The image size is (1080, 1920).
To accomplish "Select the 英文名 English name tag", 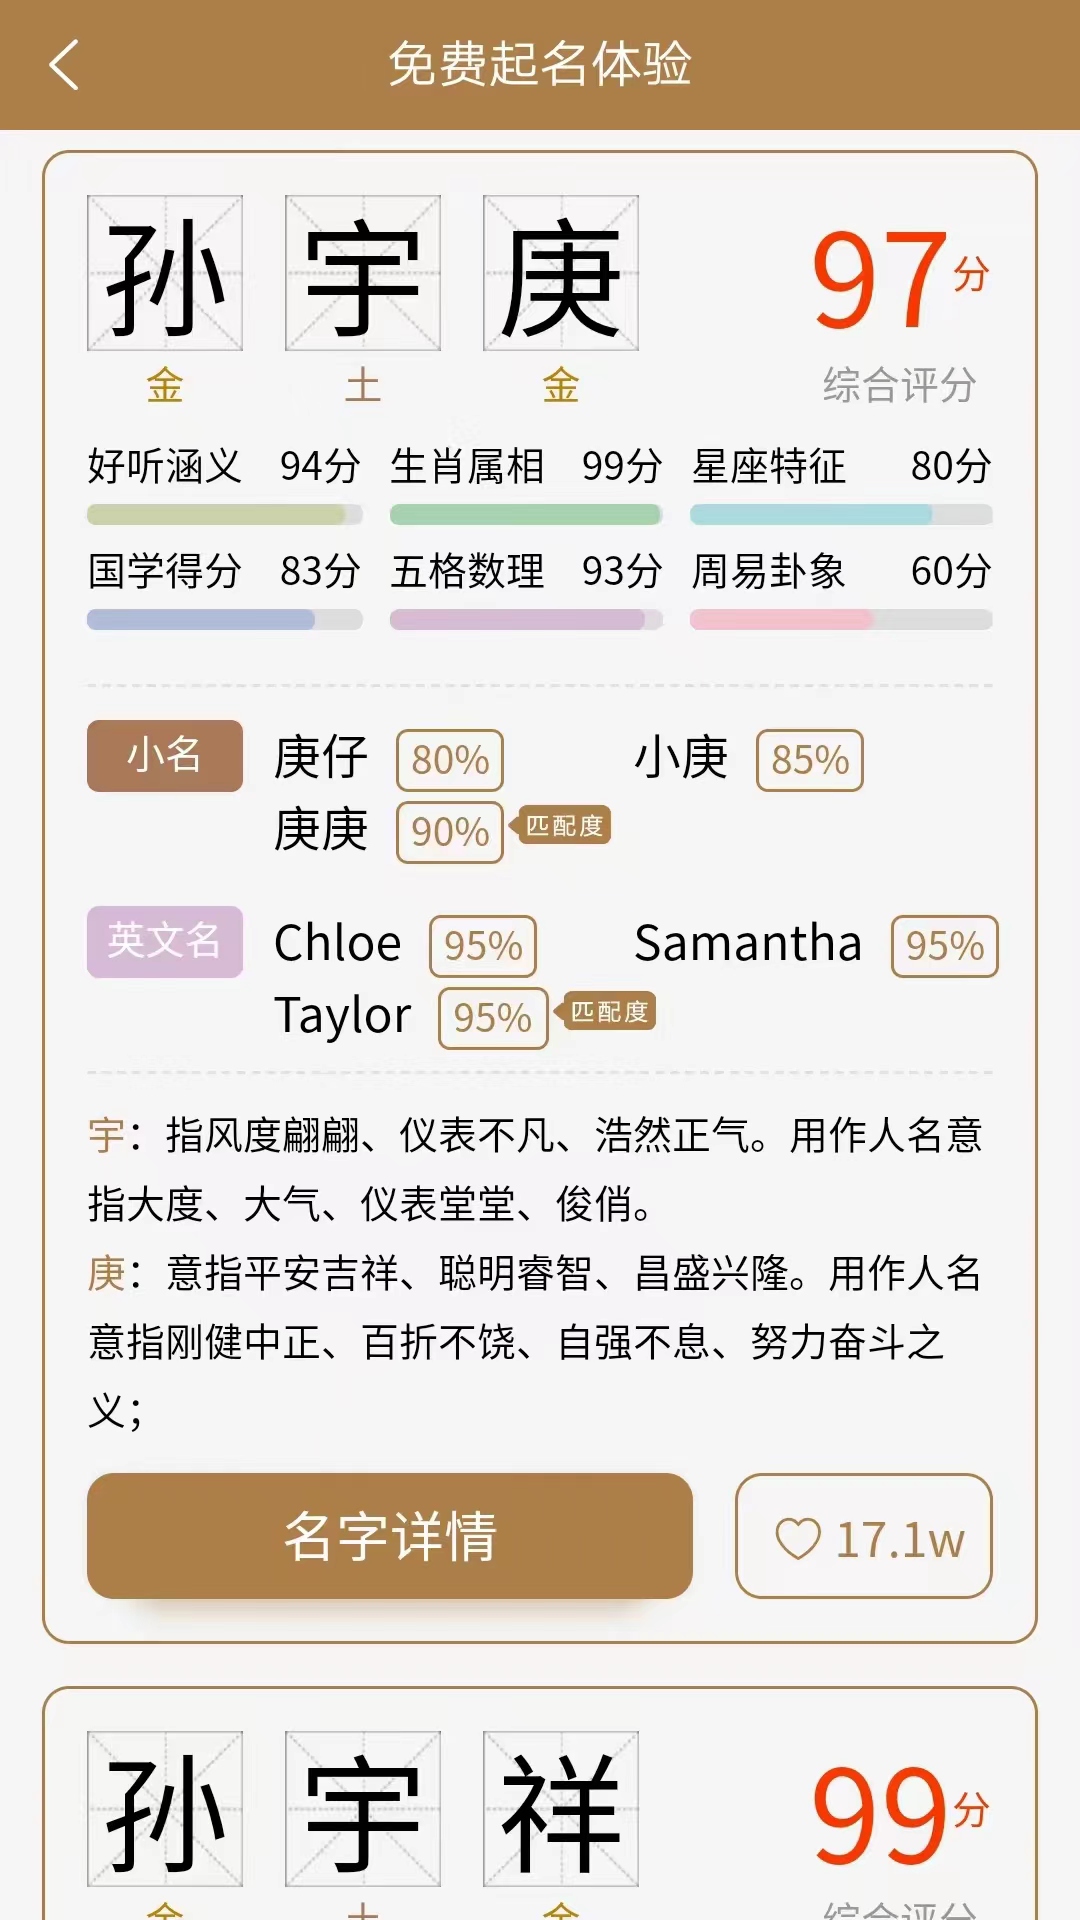I will [163, 941].
